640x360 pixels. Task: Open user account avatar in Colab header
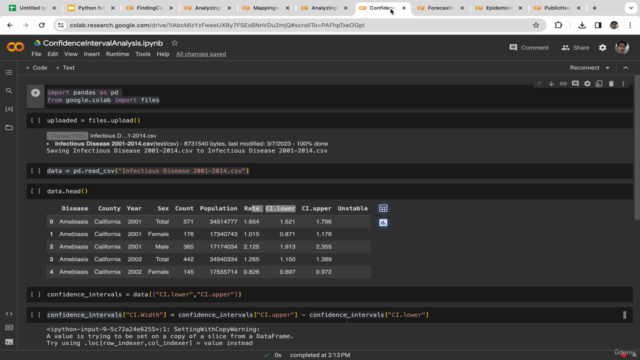(622, 48)
